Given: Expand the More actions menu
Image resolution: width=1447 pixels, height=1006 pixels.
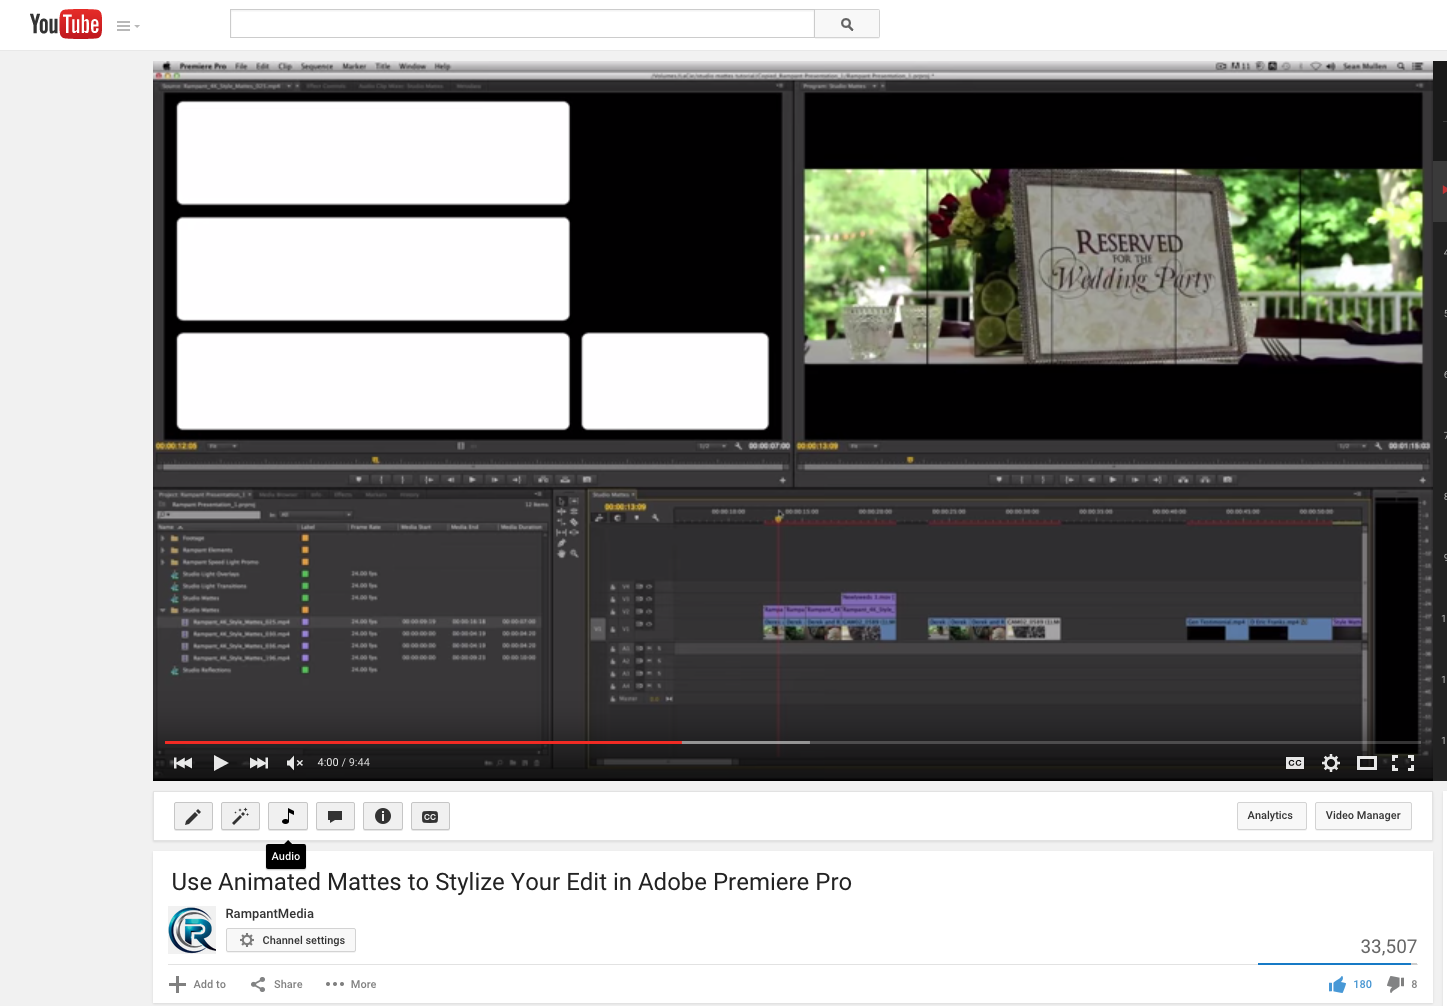Looking at the screenshot, I should [351, 984].
